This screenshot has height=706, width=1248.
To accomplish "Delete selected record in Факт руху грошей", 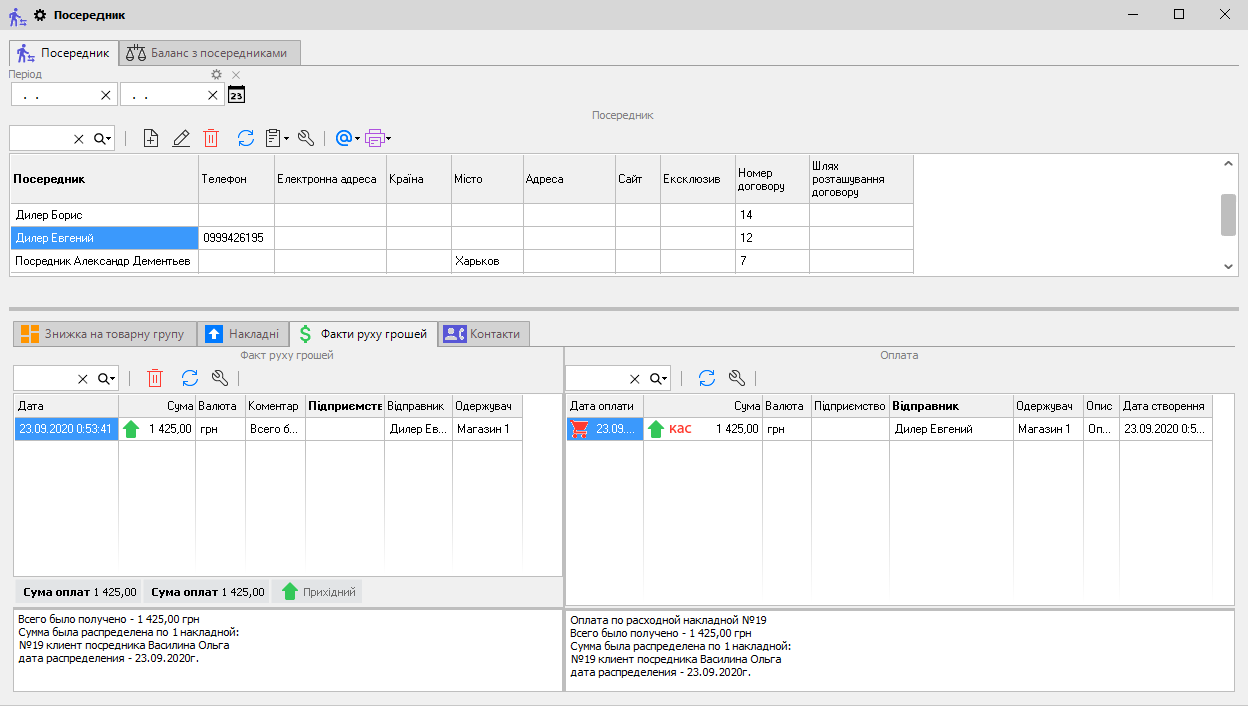I will click(x=155, y=378).
